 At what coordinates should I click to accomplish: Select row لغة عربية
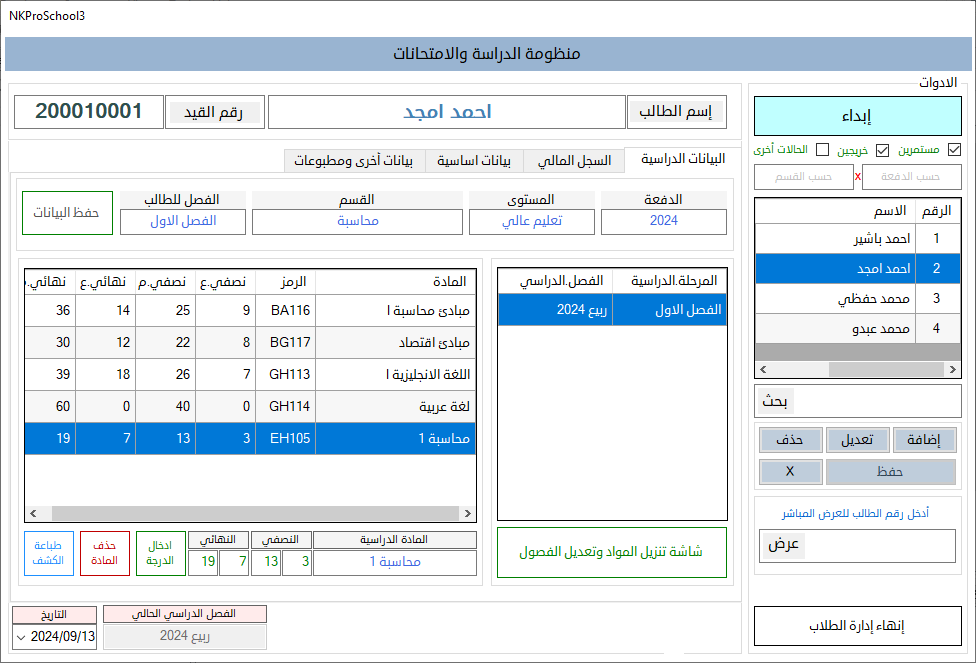250,407
